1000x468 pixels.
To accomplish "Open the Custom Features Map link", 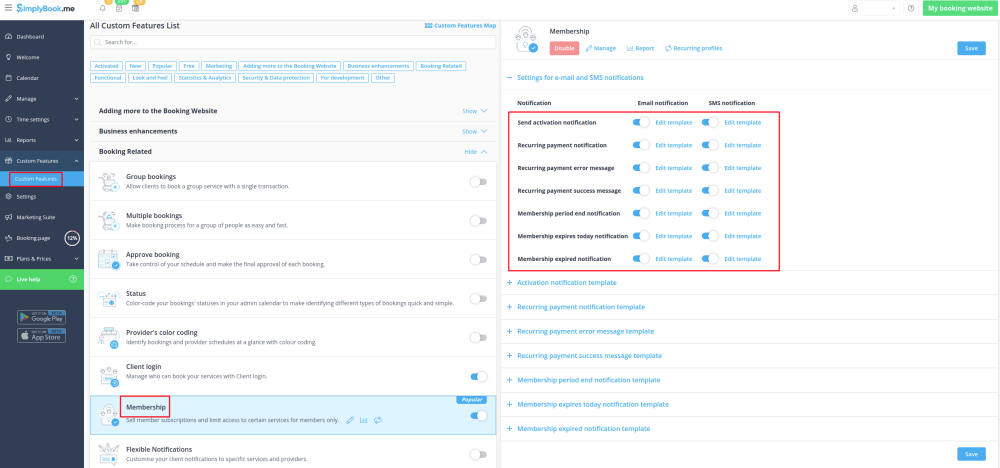I will (x=460, y=25).
